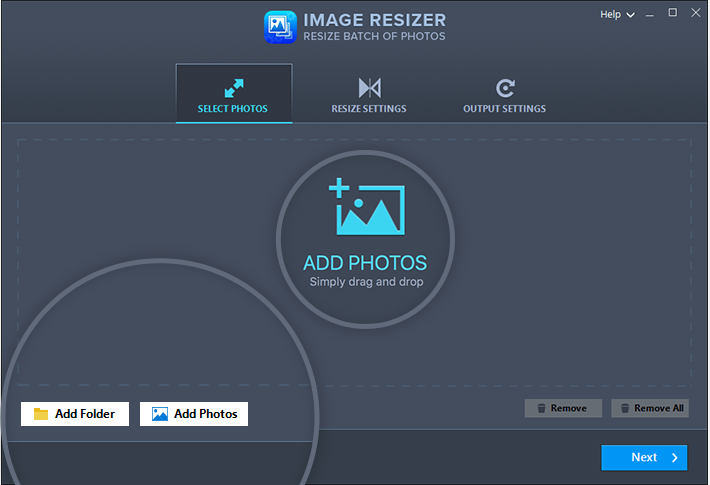Click the Output Settings refresh icon
This screenshot has width=710, height=485.
click(x=505, y=88)
